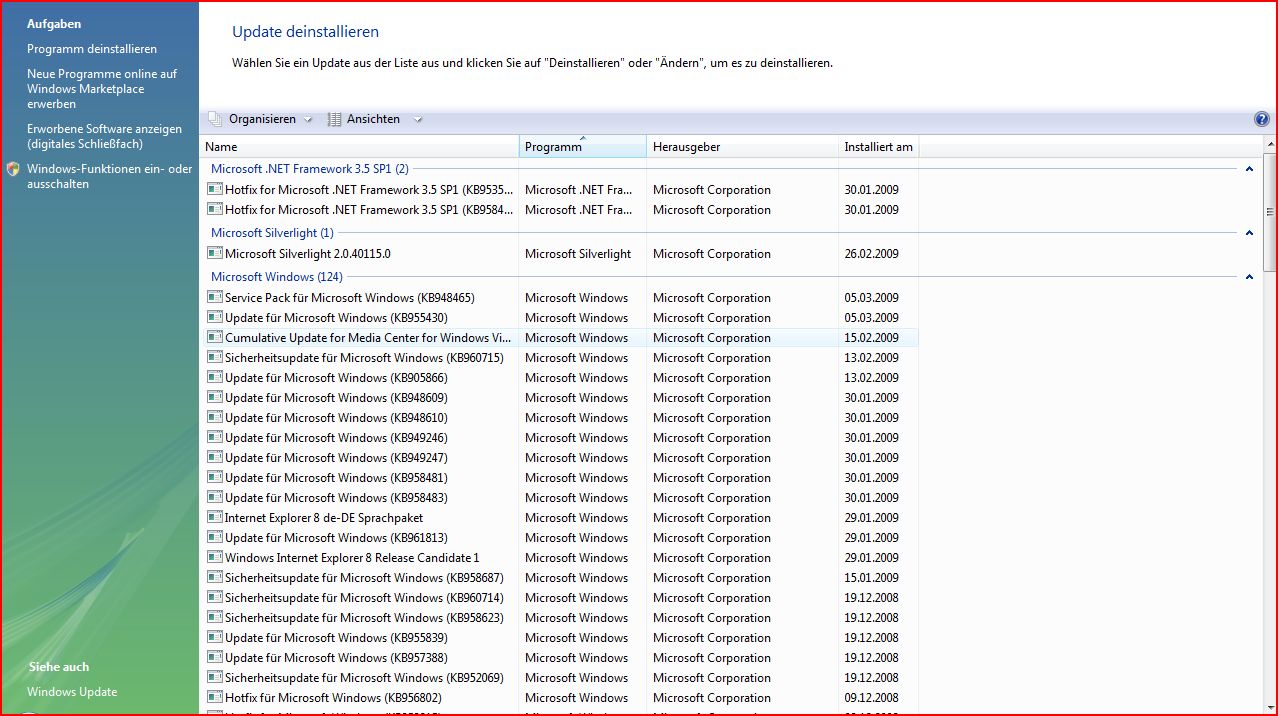The image size is (1278, 716).
Task: Click the date 09.12.2008 of Hotfix KB956802
Action: pyautogui.click(x=871, y=698)
